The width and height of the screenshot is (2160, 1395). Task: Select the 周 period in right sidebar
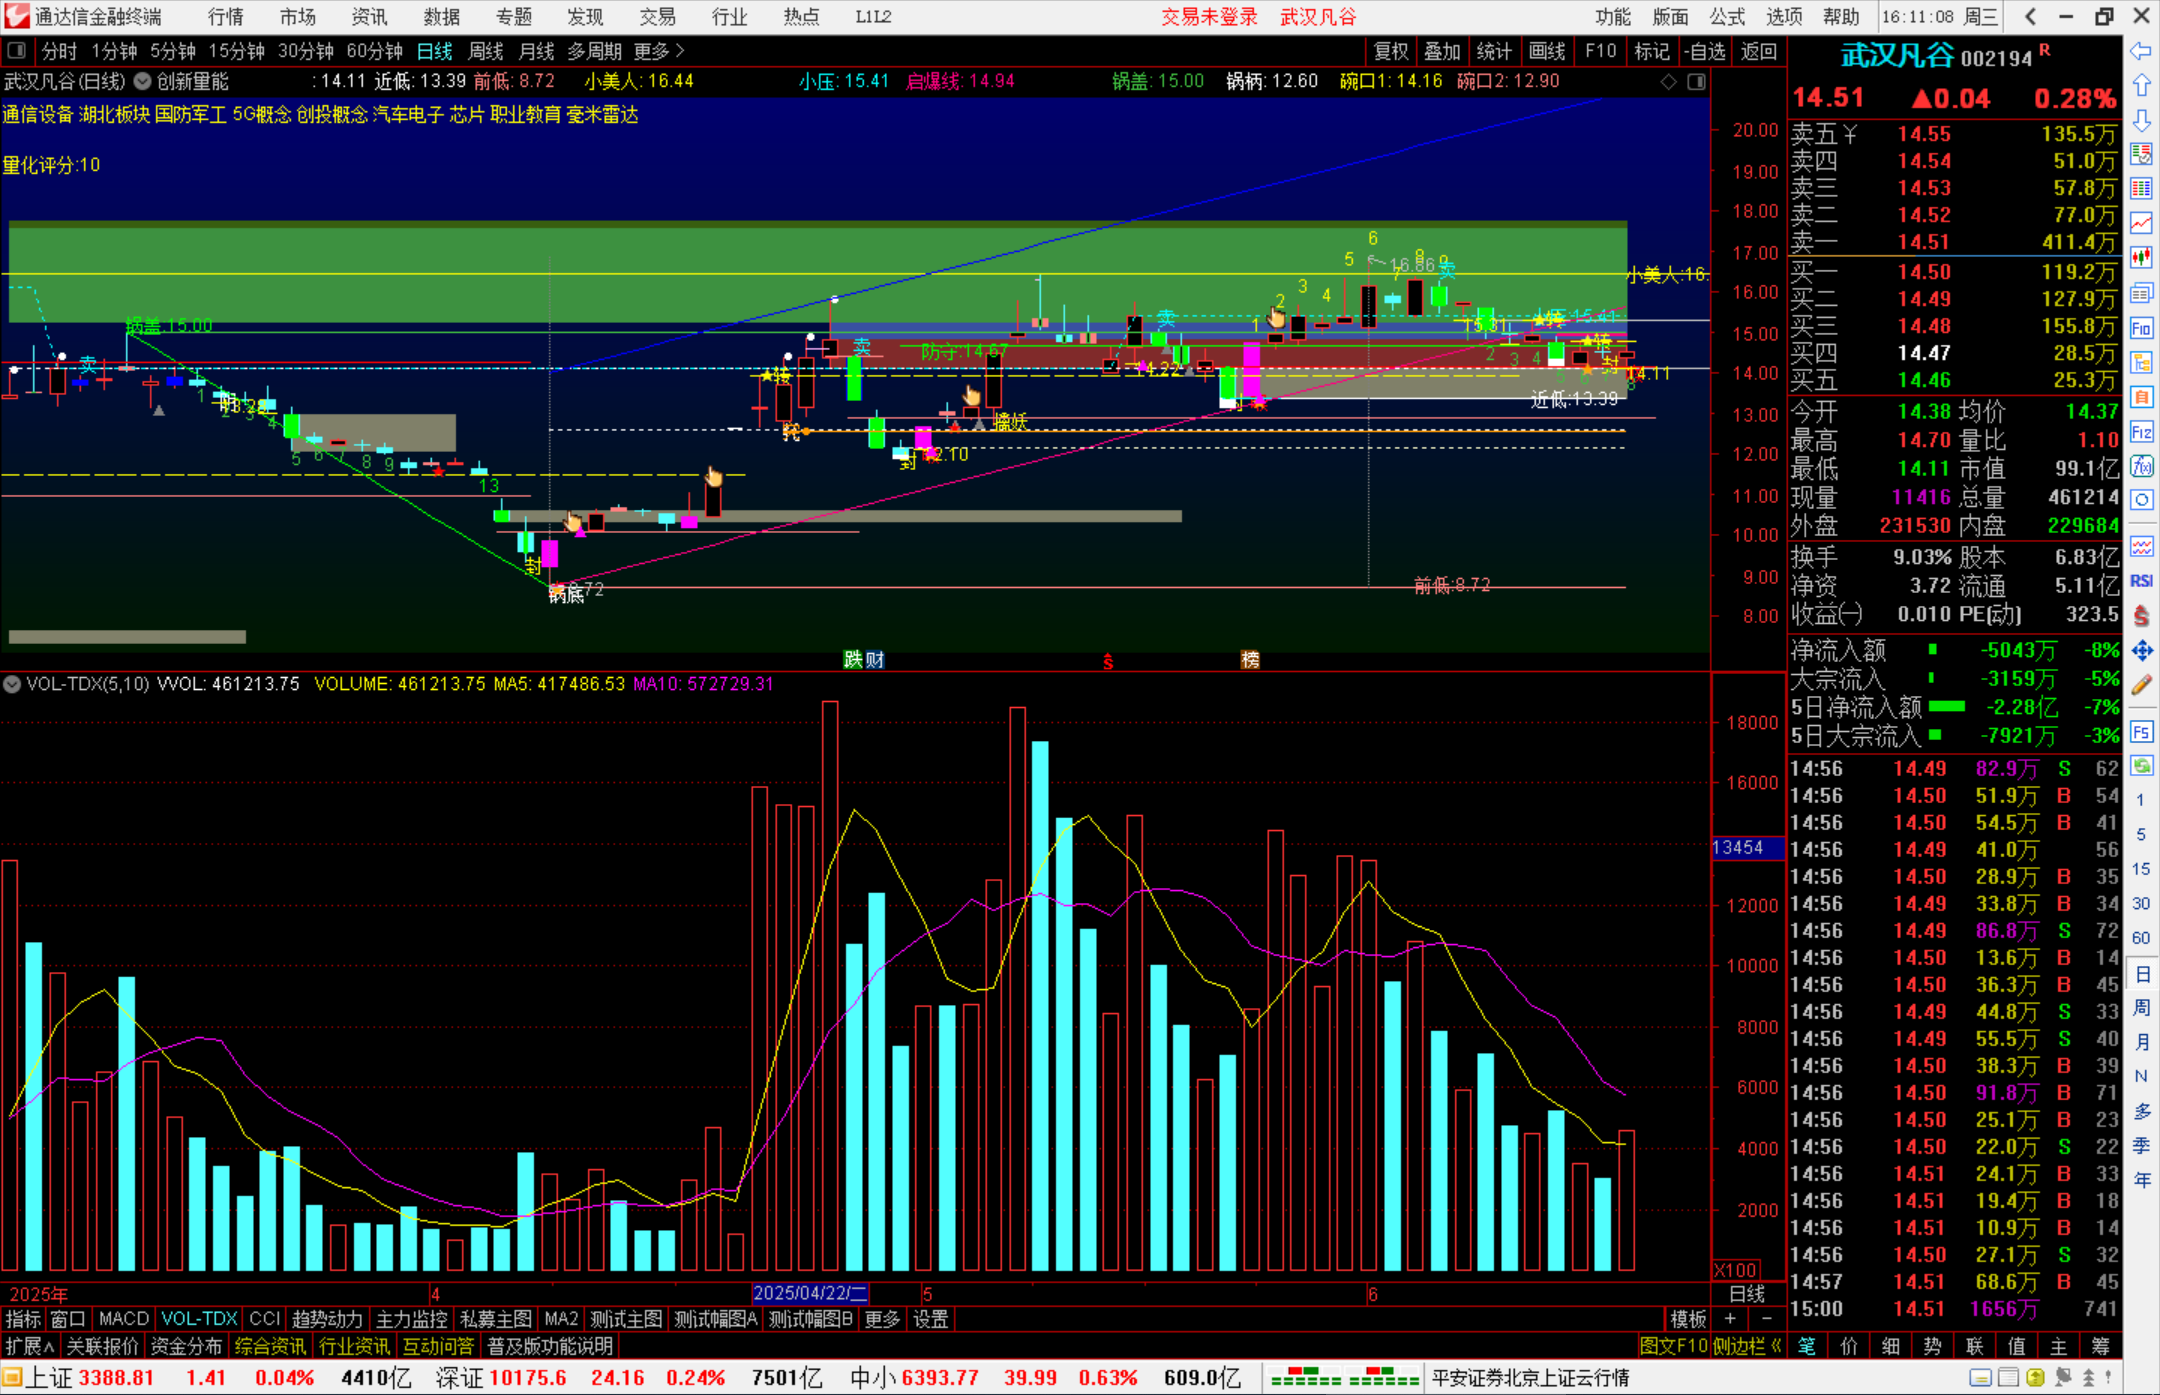pyautogui.click(x=2141, y=1008)
